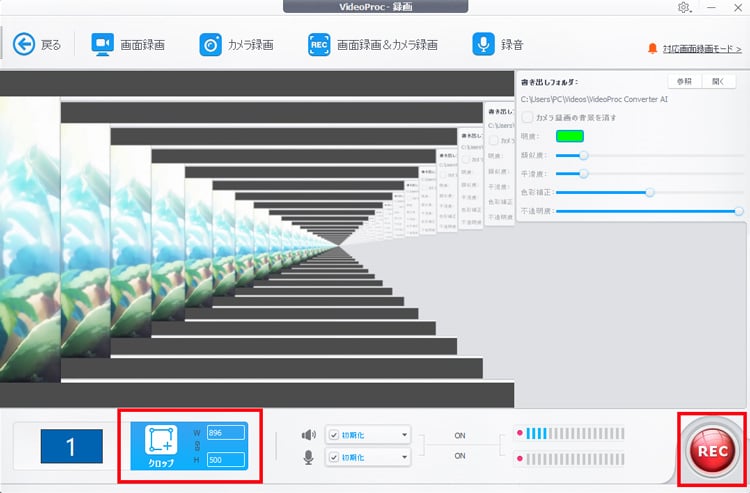Click the 戻る back arrow icon
750x493 pixels.
pyautogui.click(x=24, y=44)
